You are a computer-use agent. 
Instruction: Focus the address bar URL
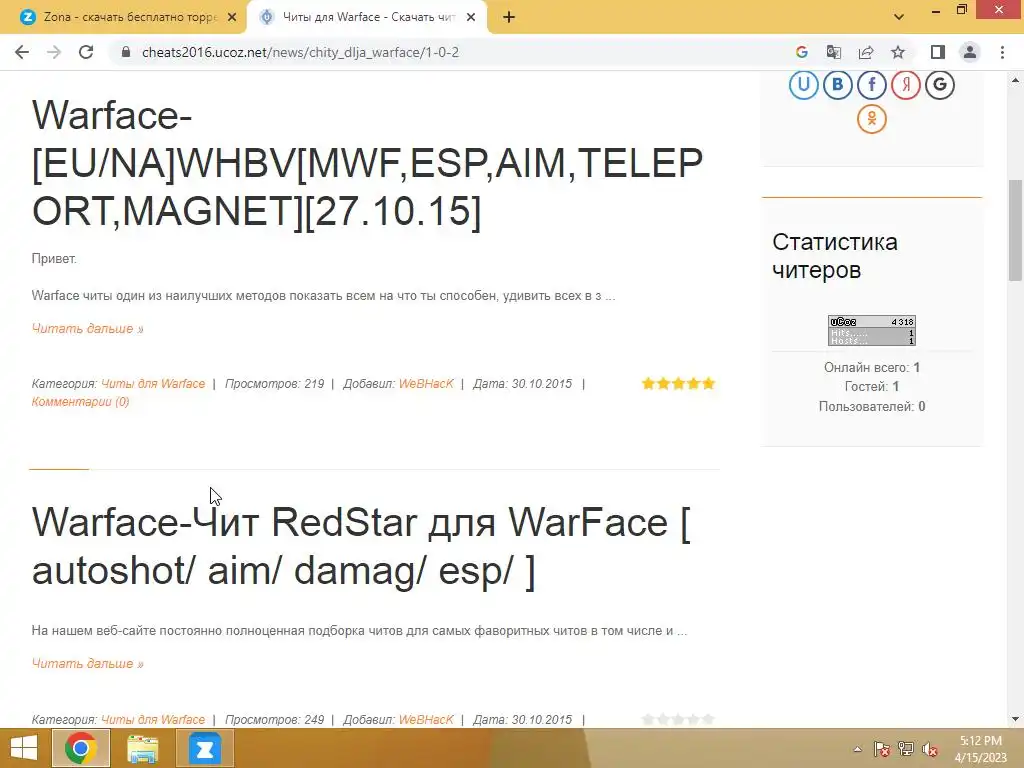(x=300, y=52)
